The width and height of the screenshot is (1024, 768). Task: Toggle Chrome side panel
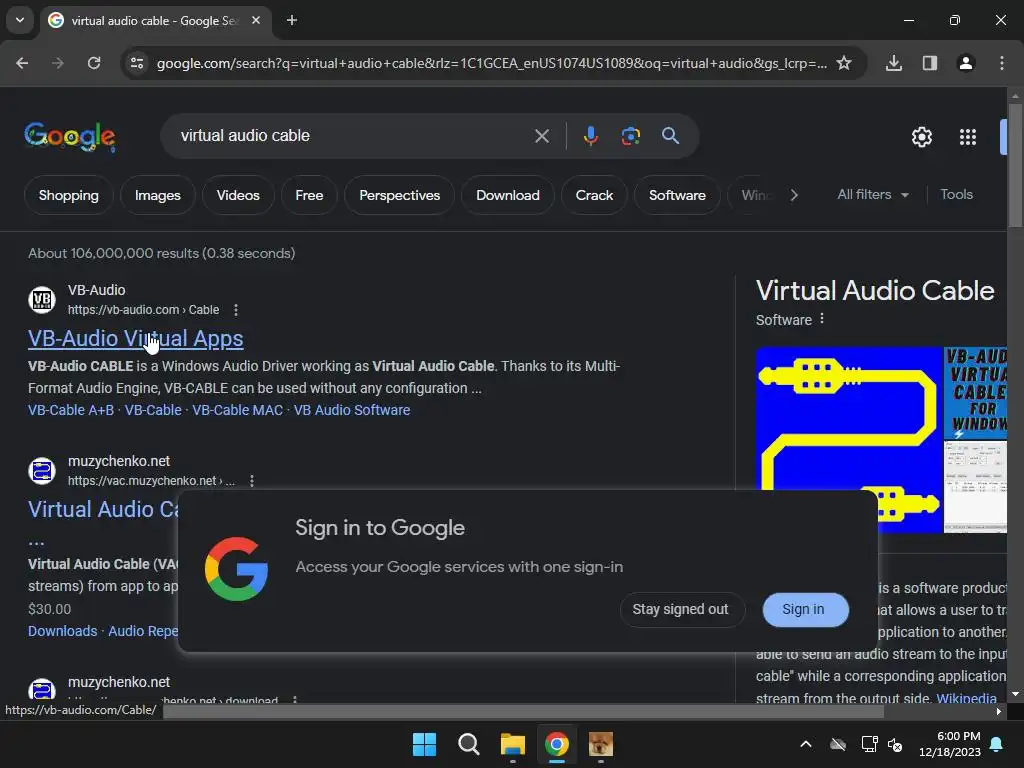[x=930, y=63]
